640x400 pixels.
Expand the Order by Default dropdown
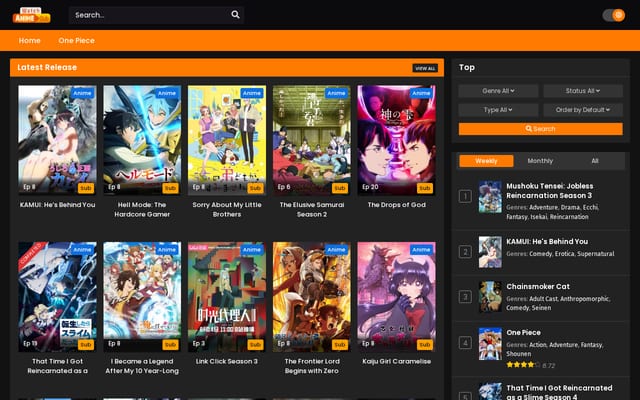[583, 110]
